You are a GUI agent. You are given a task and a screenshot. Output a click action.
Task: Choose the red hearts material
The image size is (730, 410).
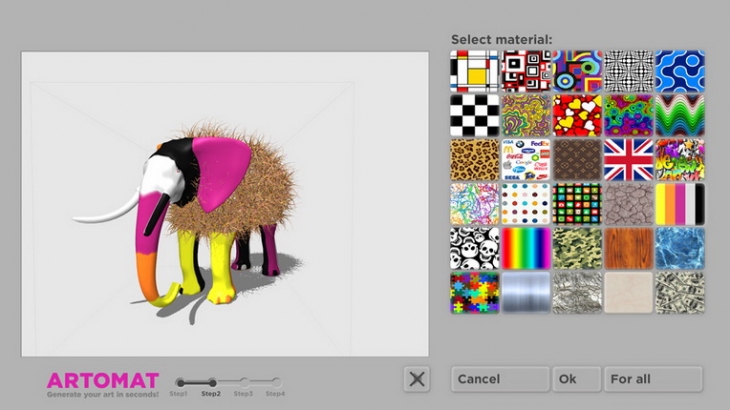(577, 115)
